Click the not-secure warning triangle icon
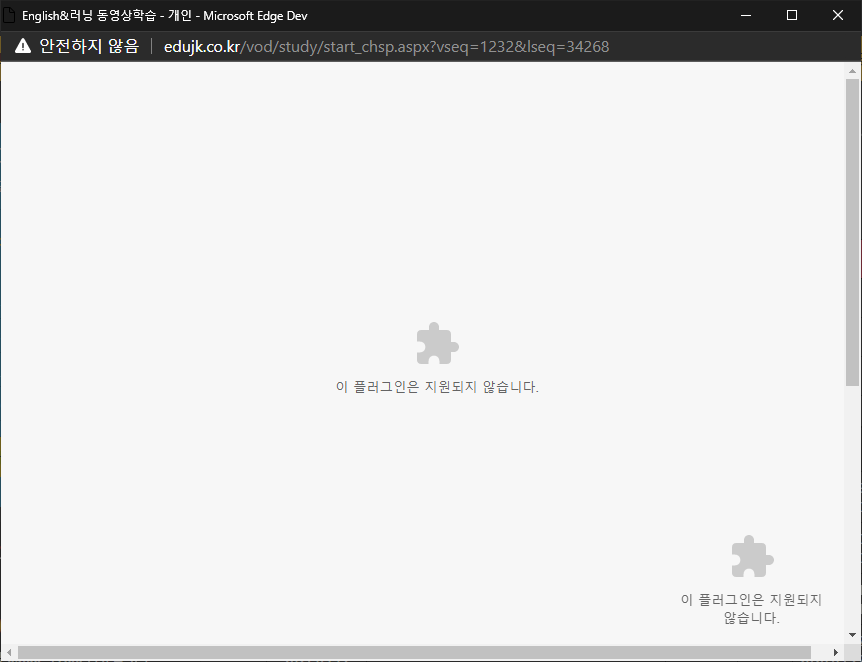 [23, 46]
